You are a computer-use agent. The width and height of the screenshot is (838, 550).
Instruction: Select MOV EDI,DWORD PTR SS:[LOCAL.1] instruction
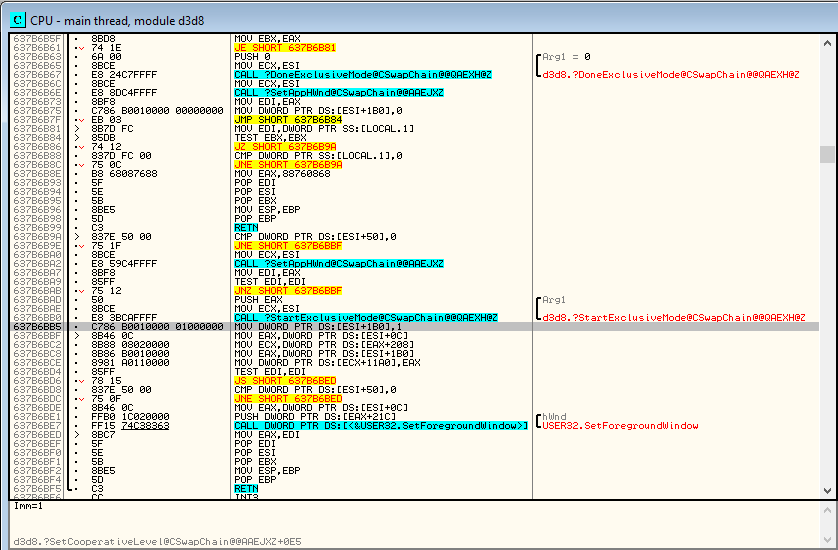[324, 129]
